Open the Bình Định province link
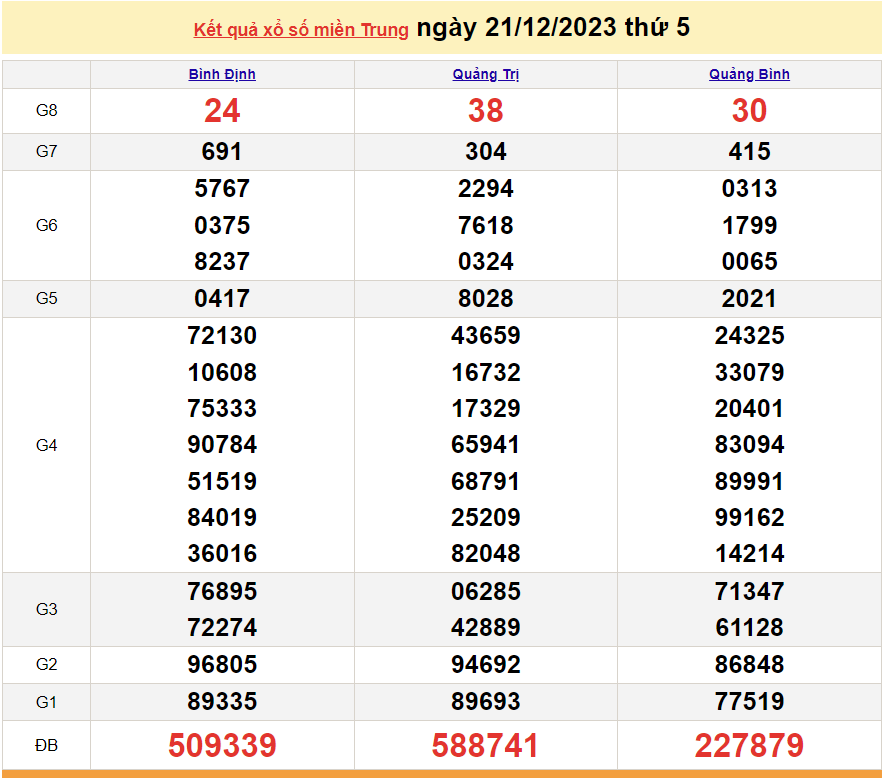 [x=222, y=75]
